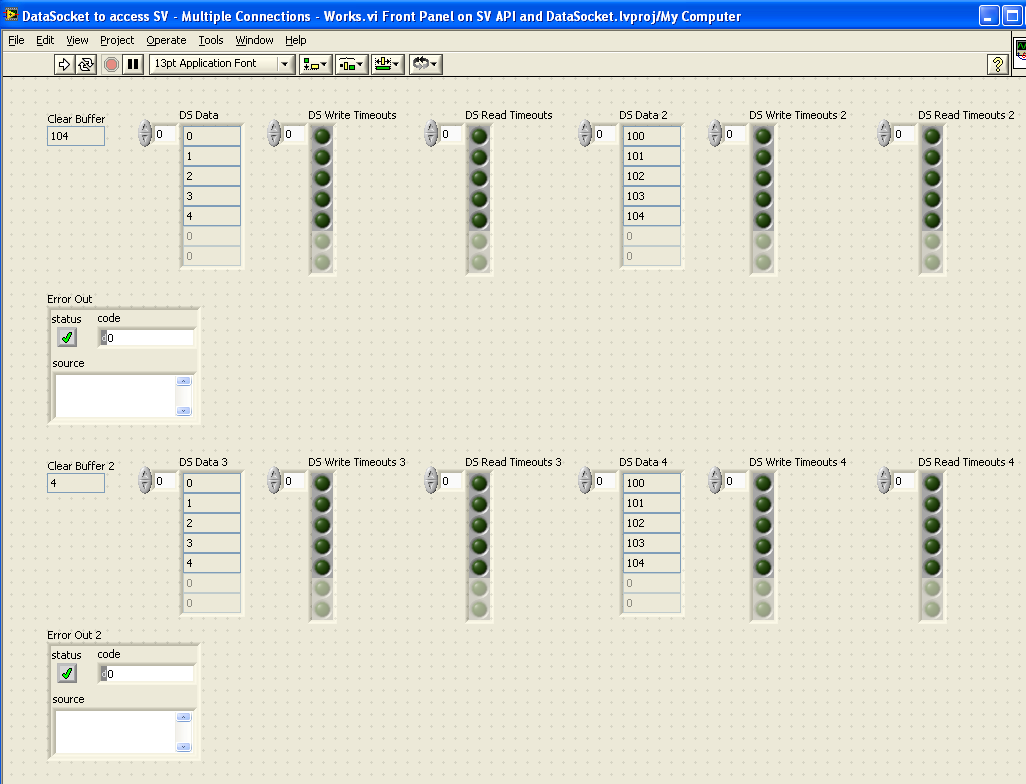Maximize the LabVIEW front panel window

tap(1012, 15)
